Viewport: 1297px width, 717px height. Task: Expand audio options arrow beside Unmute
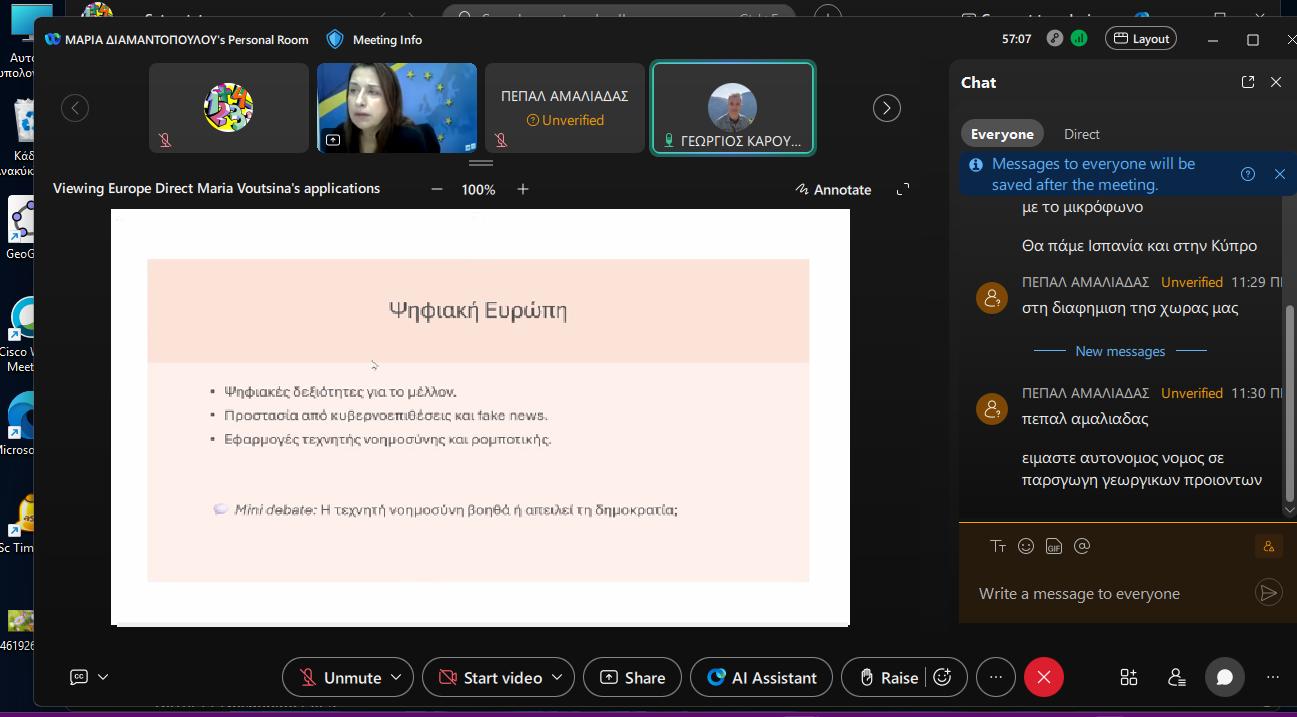pos(397,677)
